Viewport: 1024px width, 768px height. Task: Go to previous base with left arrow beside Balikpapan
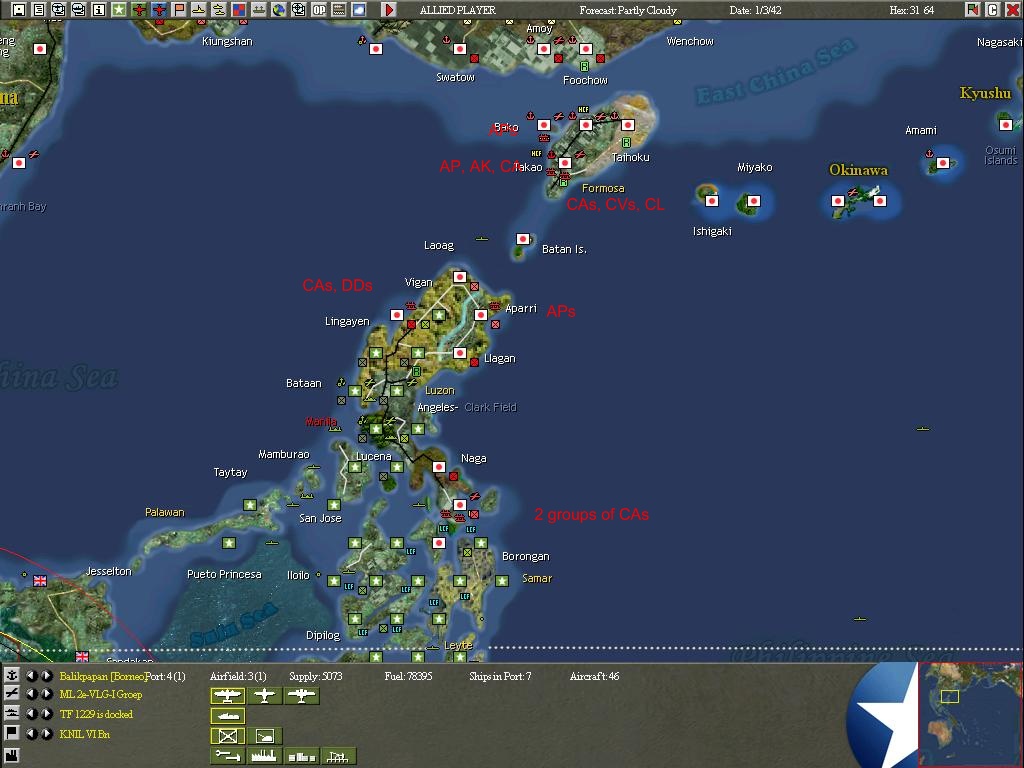pos(32,675)
